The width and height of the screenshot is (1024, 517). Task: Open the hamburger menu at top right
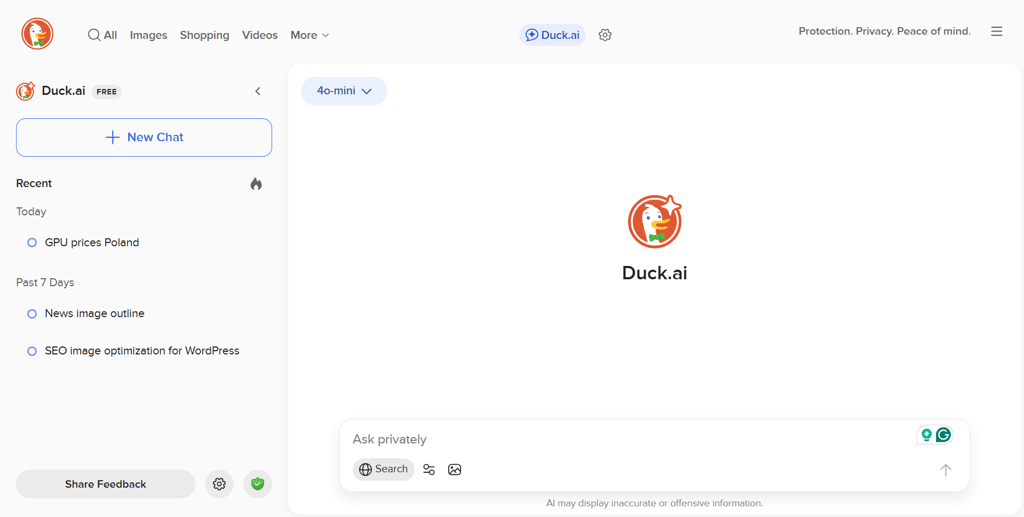[997, 31]
